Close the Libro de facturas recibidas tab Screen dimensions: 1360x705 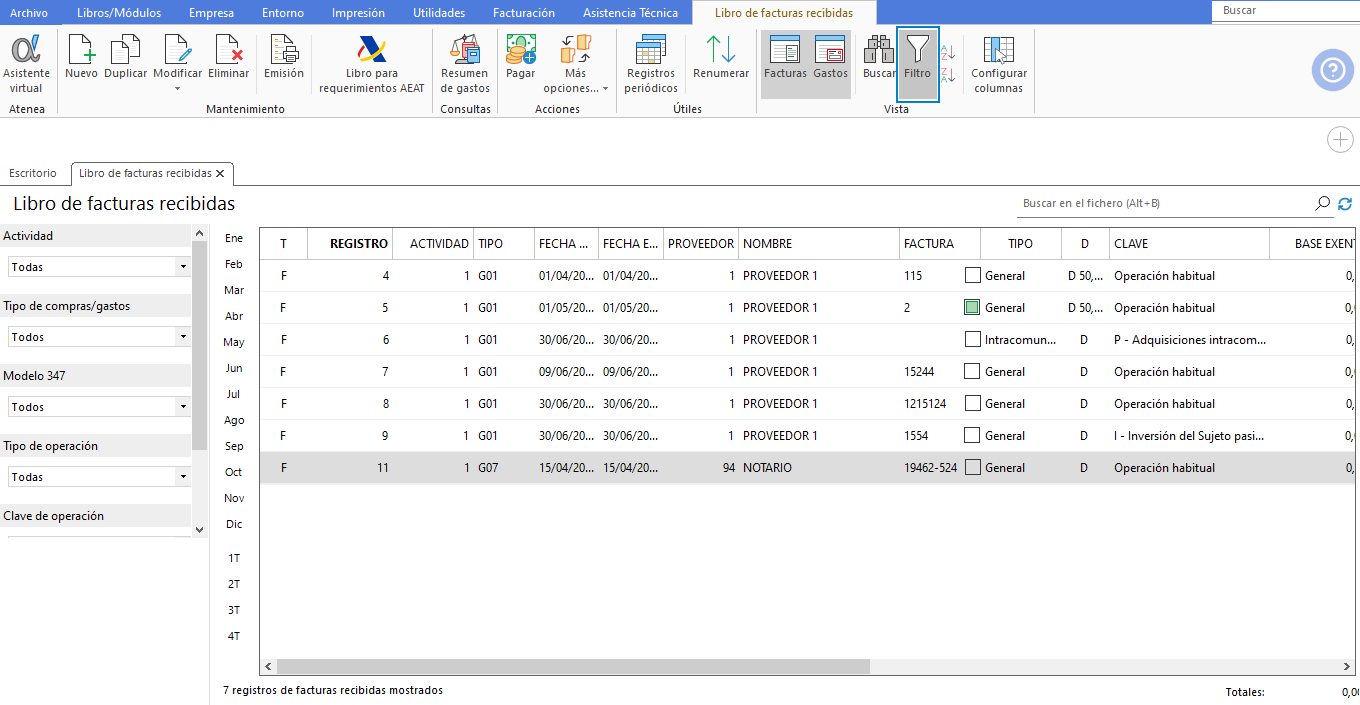click(219, 173)
